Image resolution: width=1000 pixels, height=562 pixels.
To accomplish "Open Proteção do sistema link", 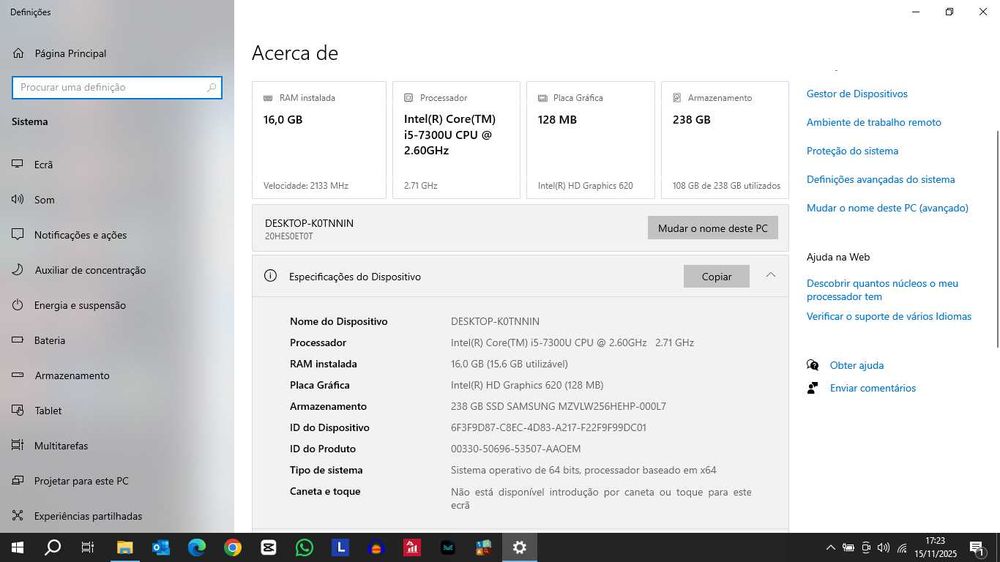I will pyautogui.click(x=852, y=151).
